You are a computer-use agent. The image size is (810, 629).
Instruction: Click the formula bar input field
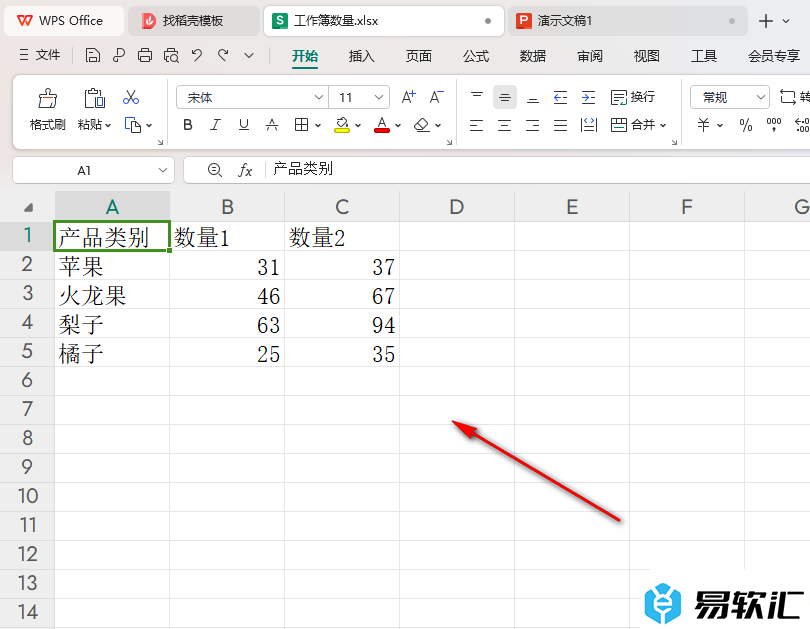tap(537, 170)
